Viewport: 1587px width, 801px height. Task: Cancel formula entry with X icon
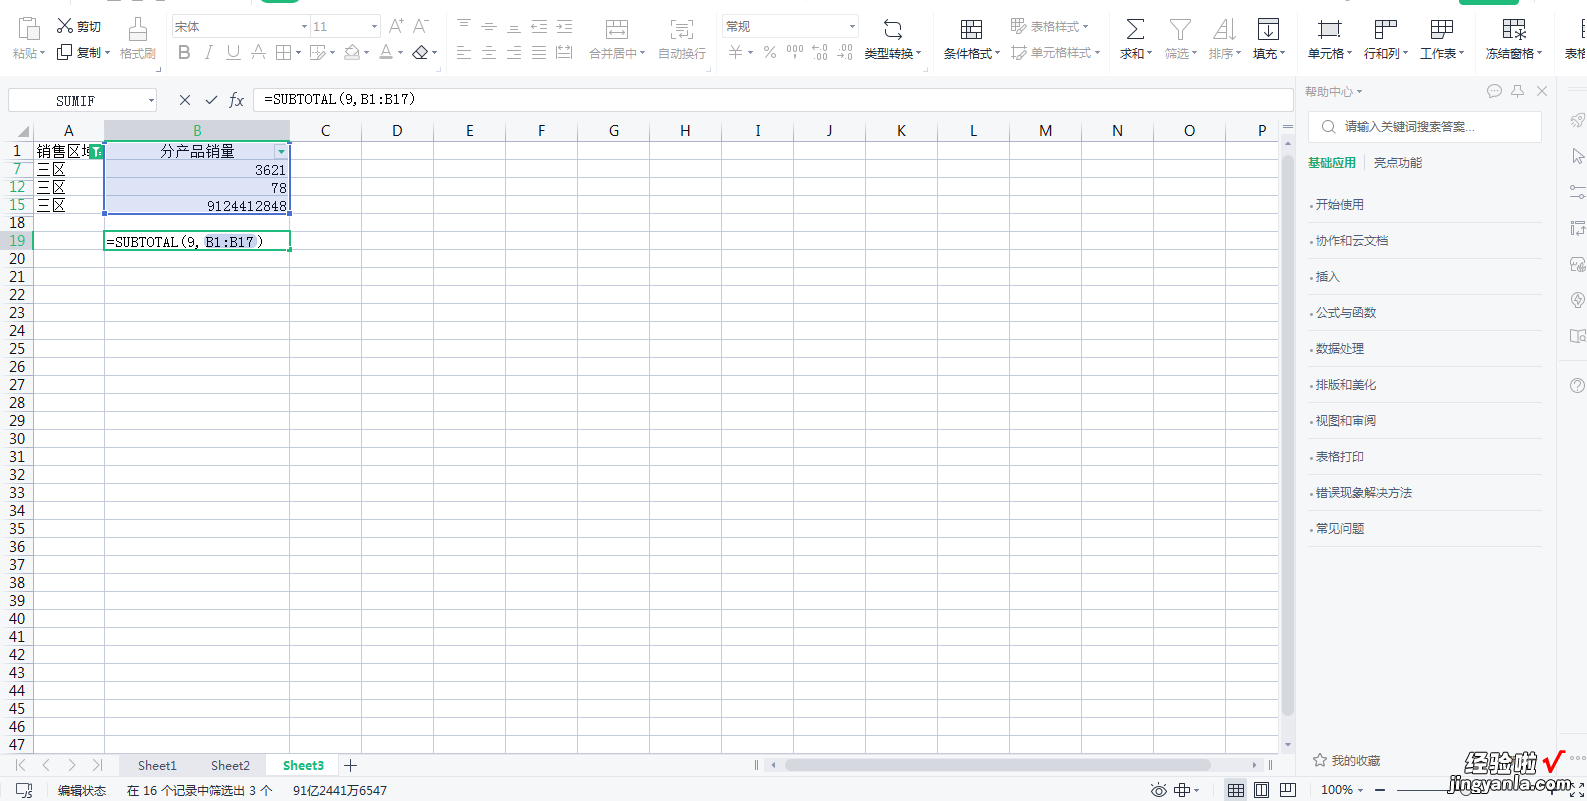[x=184, y=100]
